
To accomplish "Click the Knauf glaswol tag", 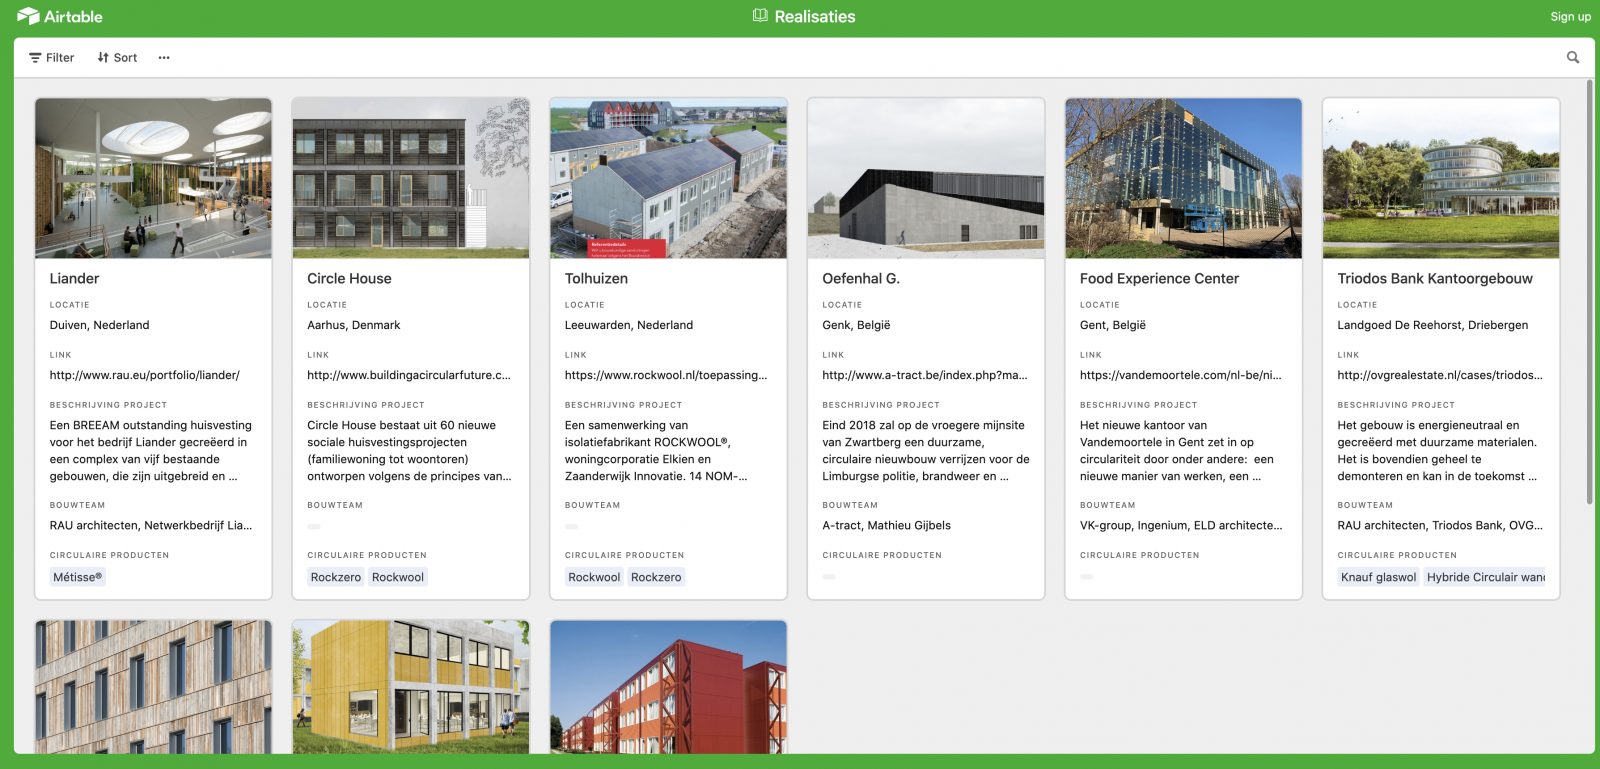I will click(x=1379, y=577).
